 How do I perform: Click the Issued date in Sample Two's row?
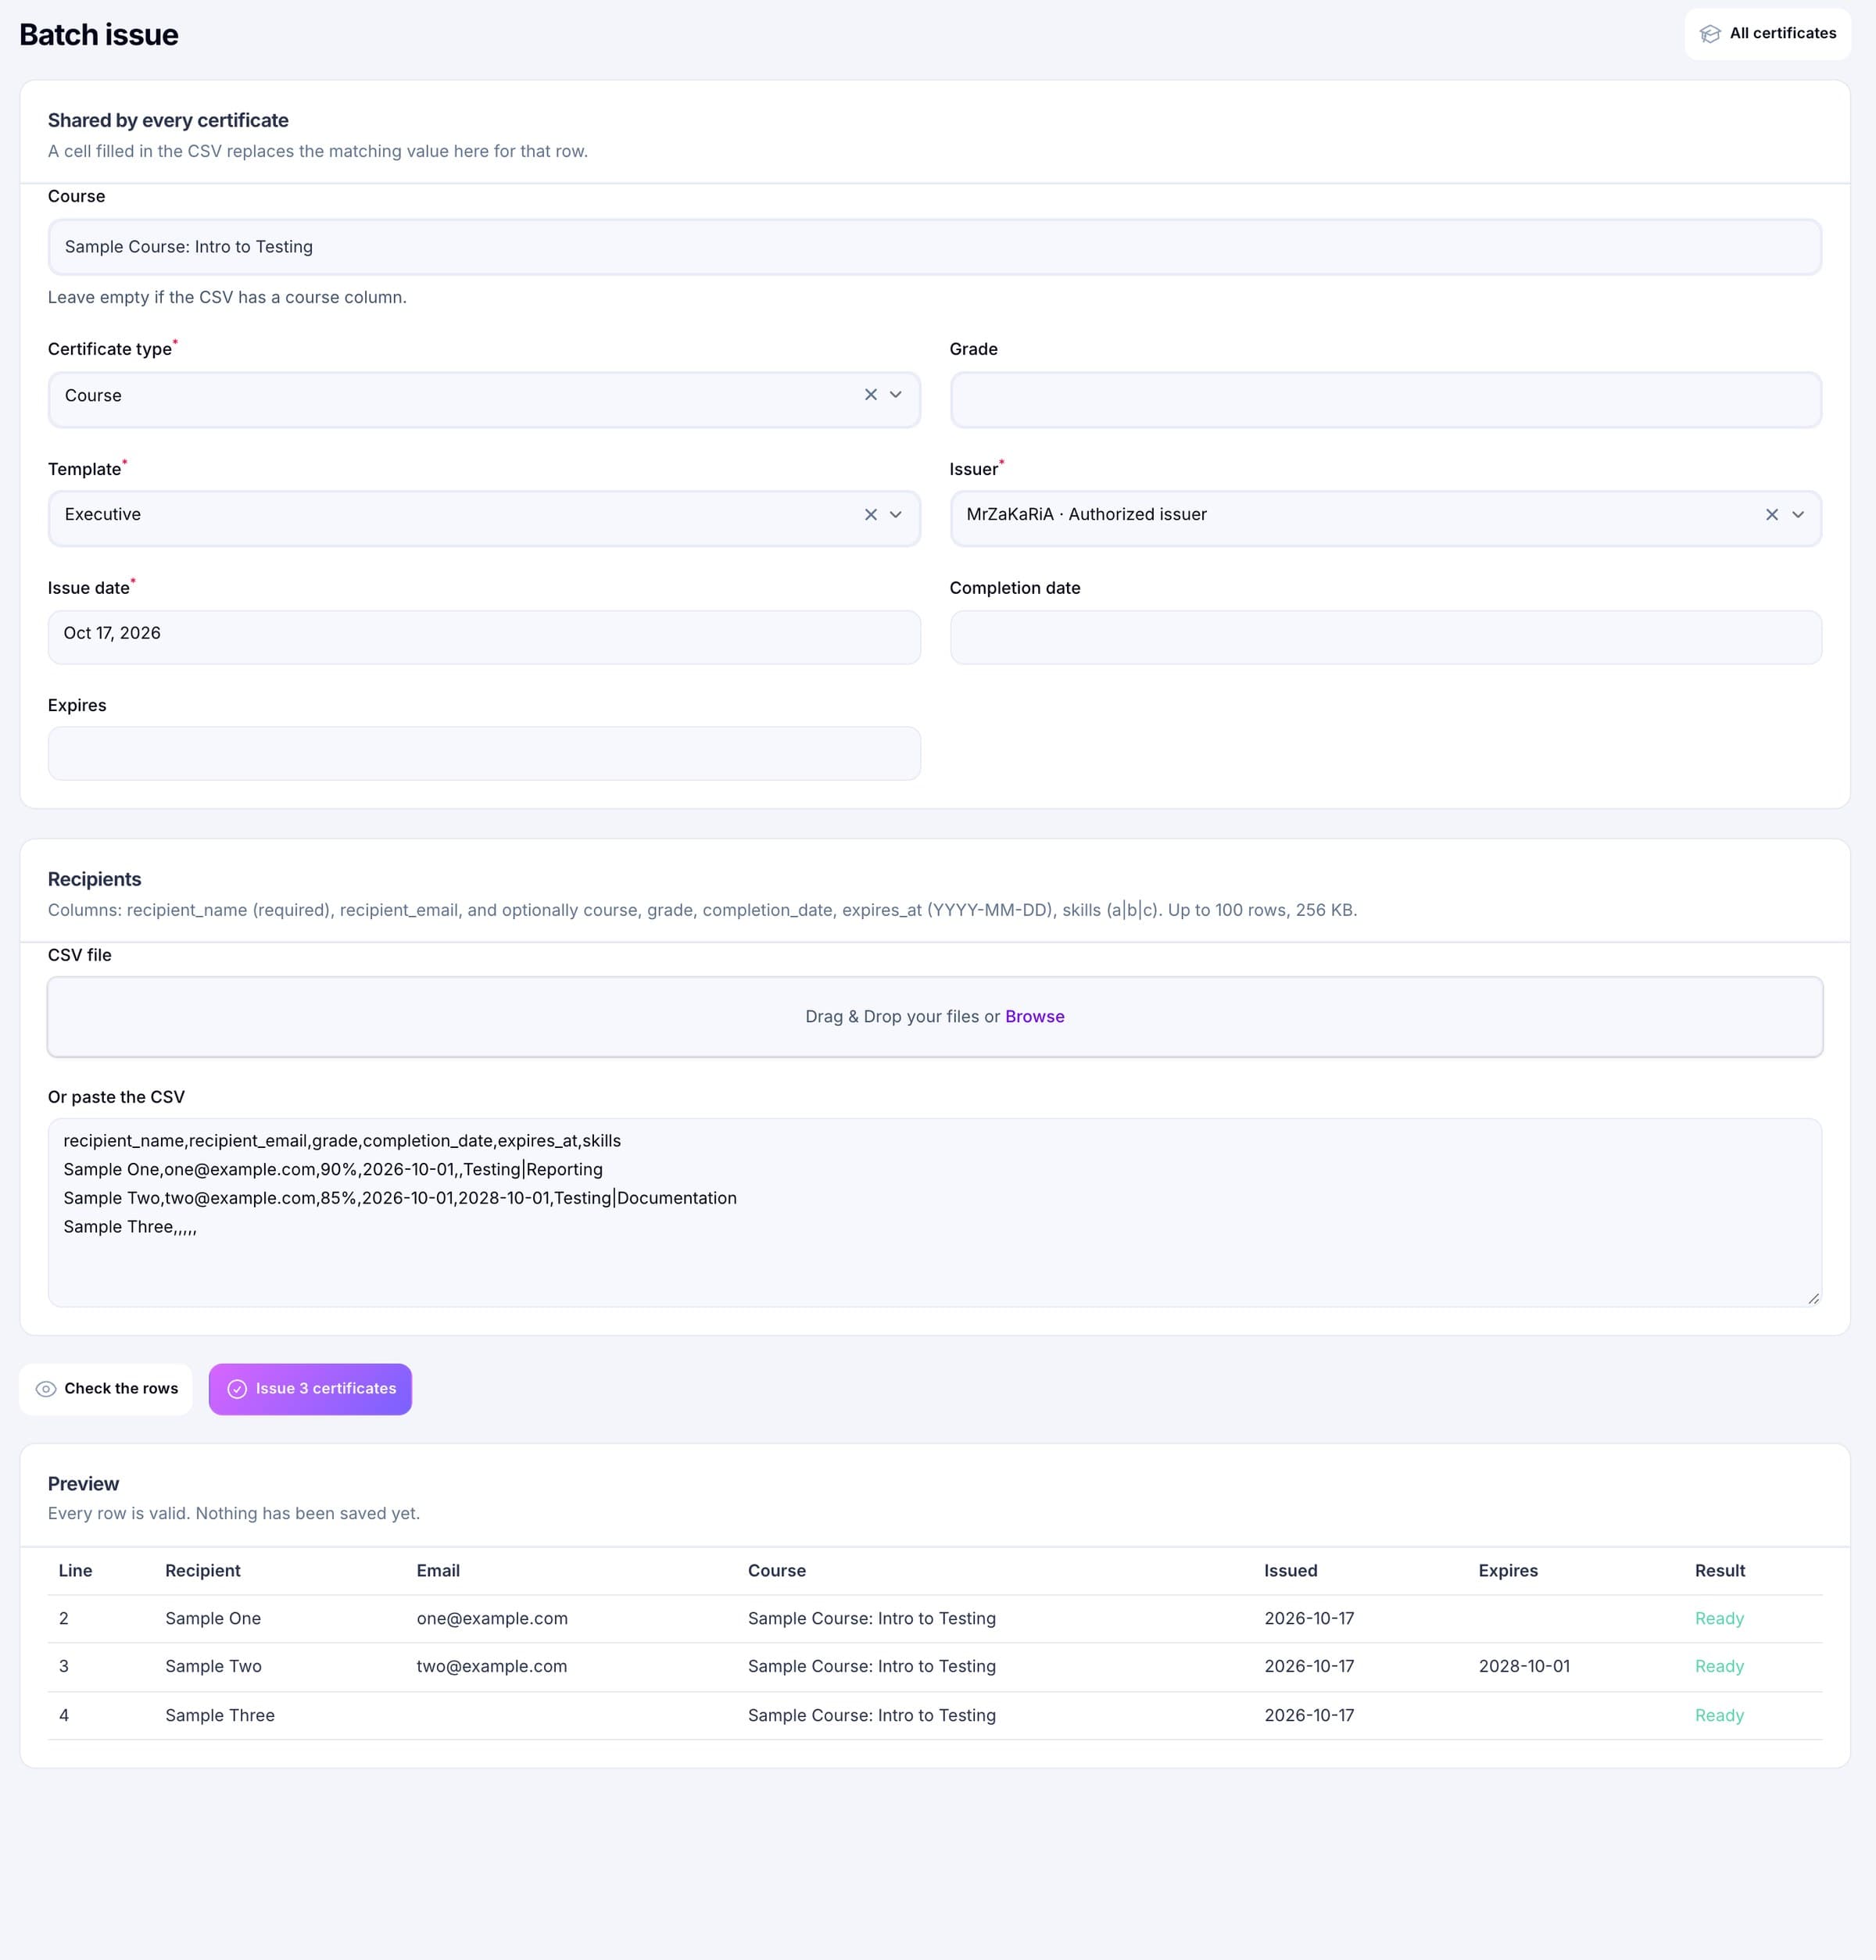[x=1309, y=1667]
